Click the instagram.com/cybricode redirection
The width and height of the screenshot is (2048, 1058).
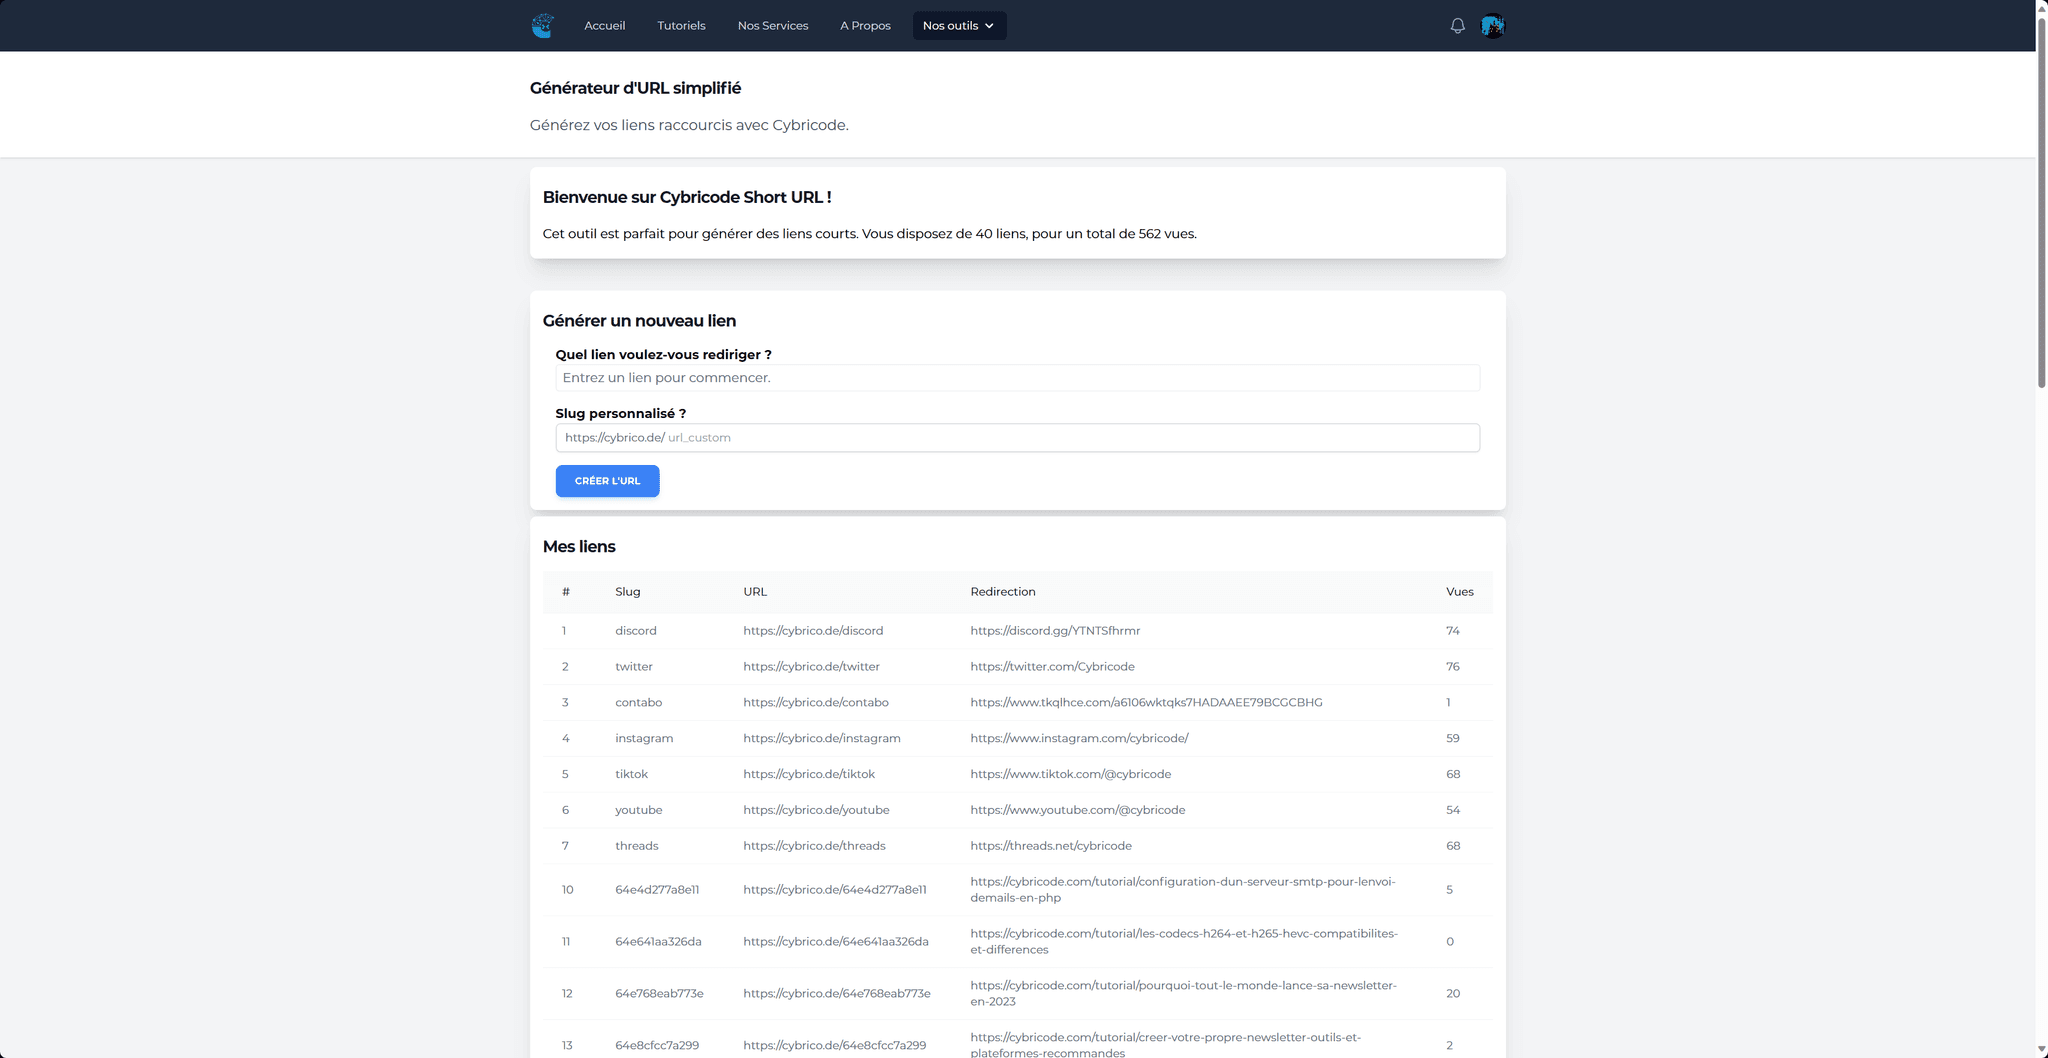(1079, 739)
